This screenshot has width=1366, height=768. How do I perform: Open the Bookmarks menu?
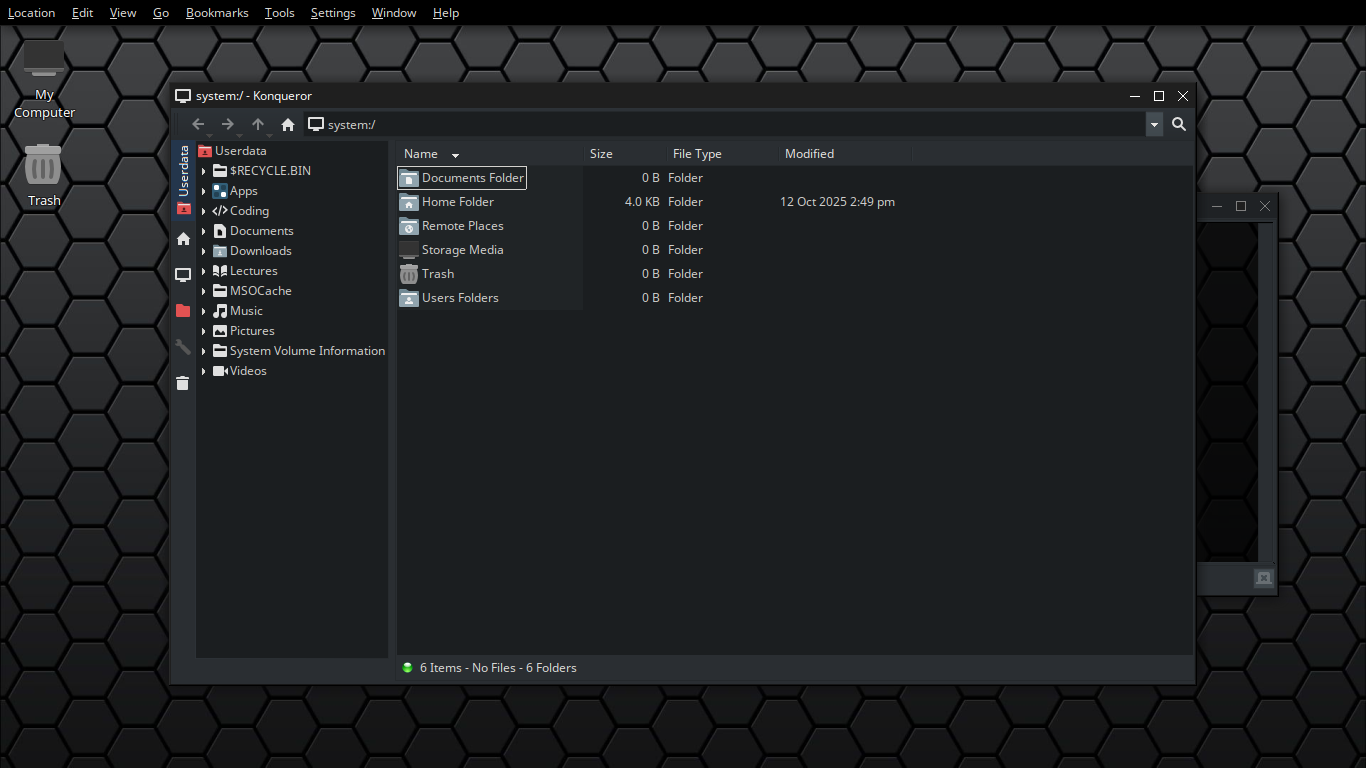tap(217, 13)
